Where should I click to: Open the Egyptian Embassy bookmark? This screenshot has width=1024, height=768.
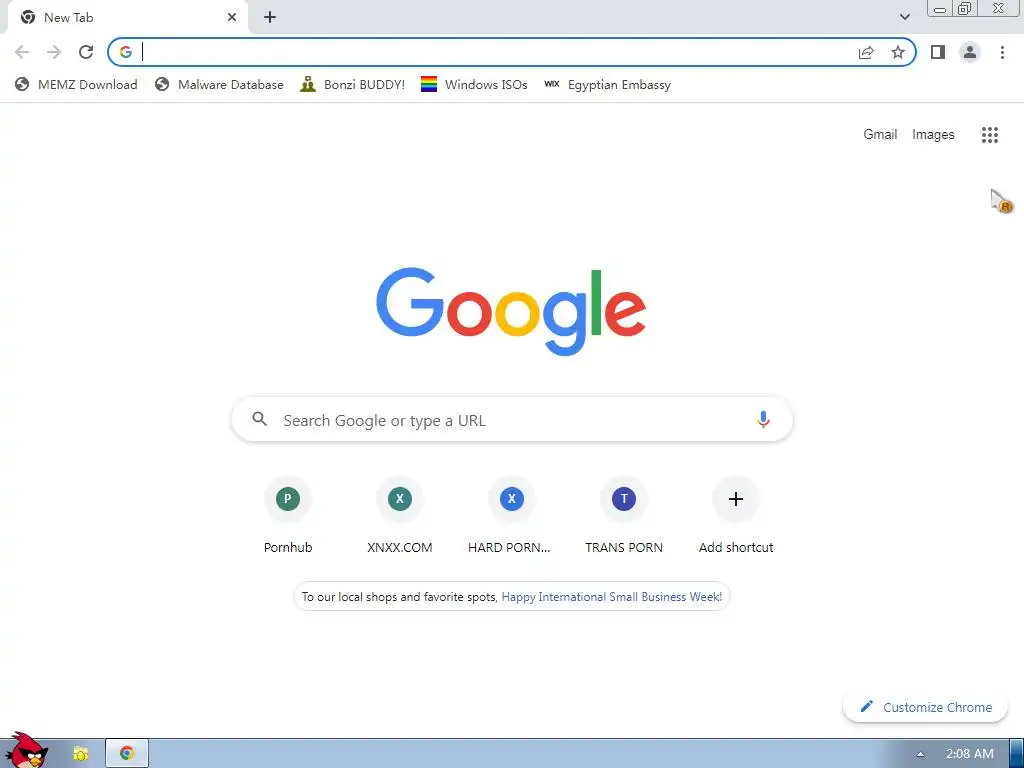608,84
